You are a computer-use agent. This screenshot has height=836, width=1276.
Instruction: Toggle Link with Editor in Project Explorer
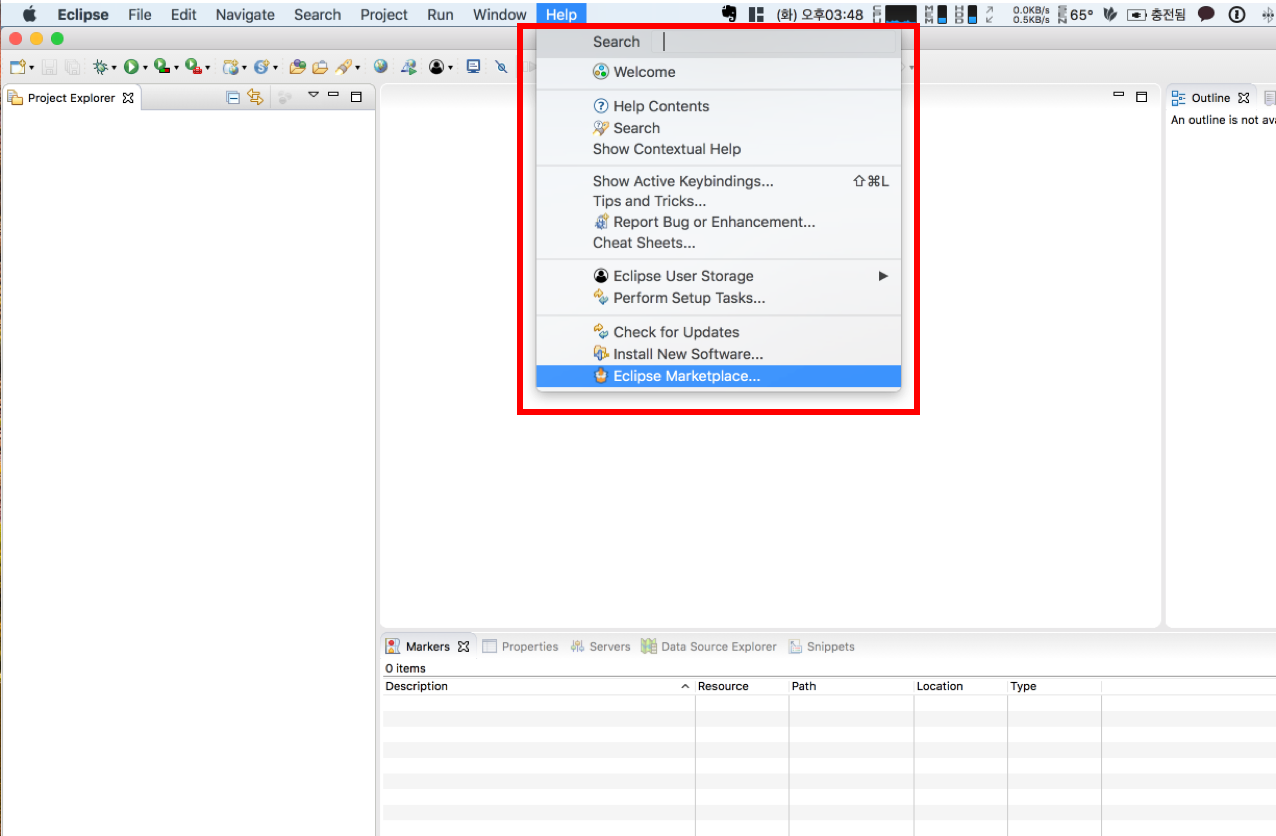pyautogui.click(x=255, y=97)
